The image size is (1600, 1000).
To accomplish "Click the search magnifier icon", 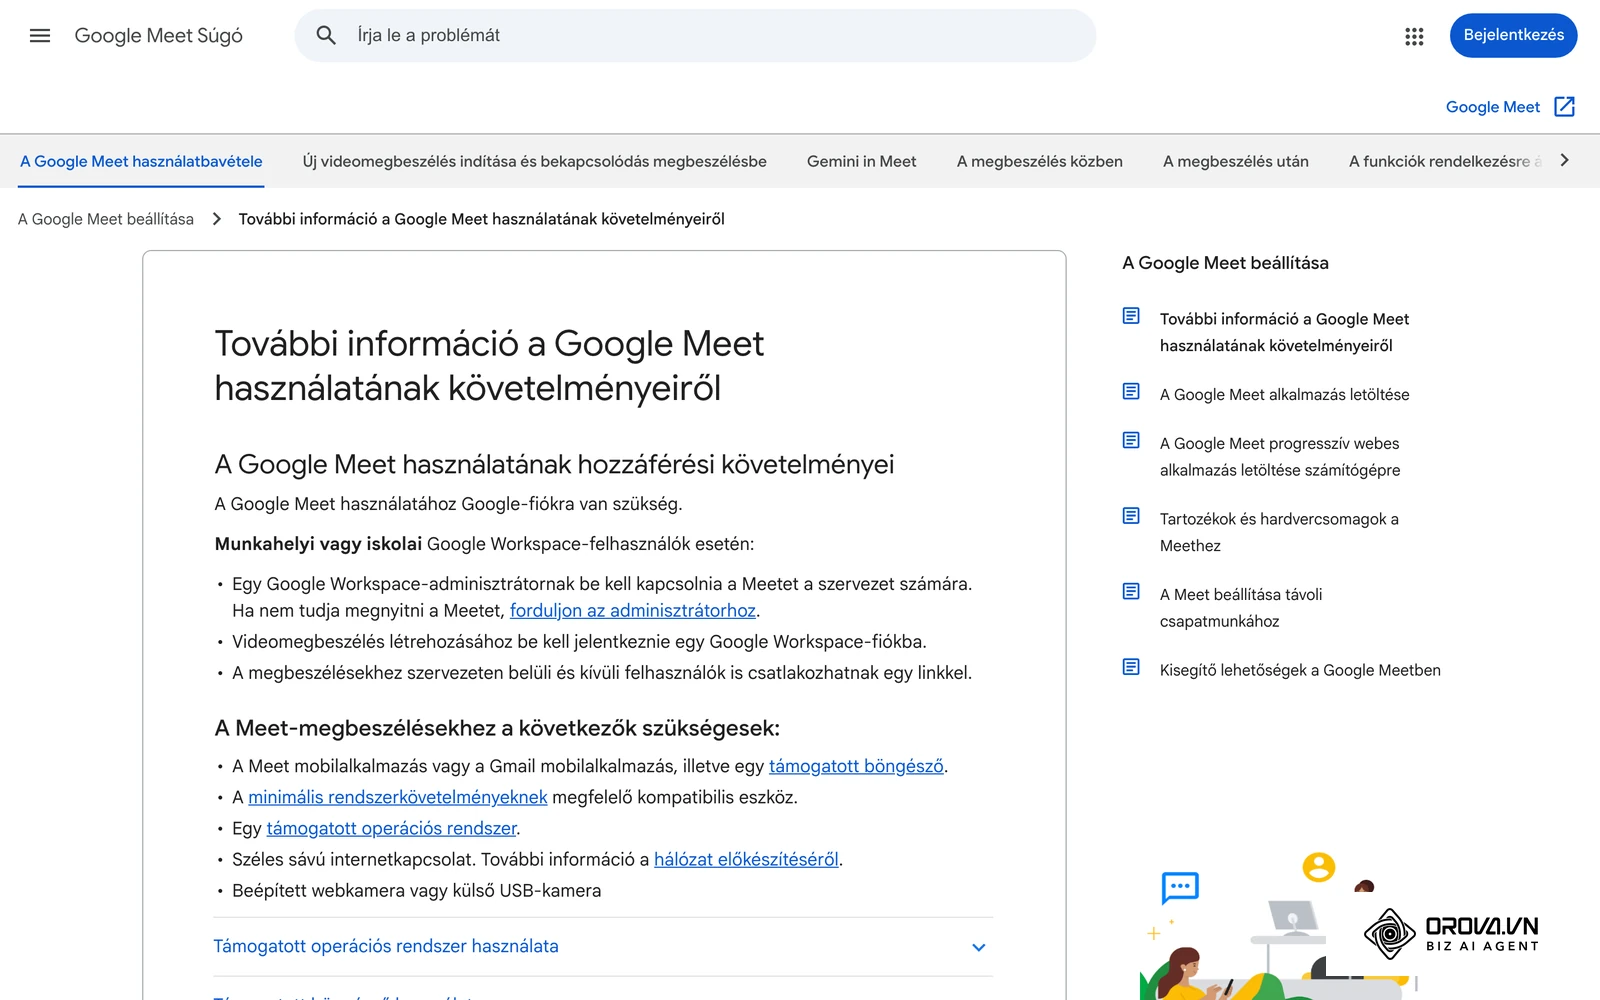I will coord(326,36).
